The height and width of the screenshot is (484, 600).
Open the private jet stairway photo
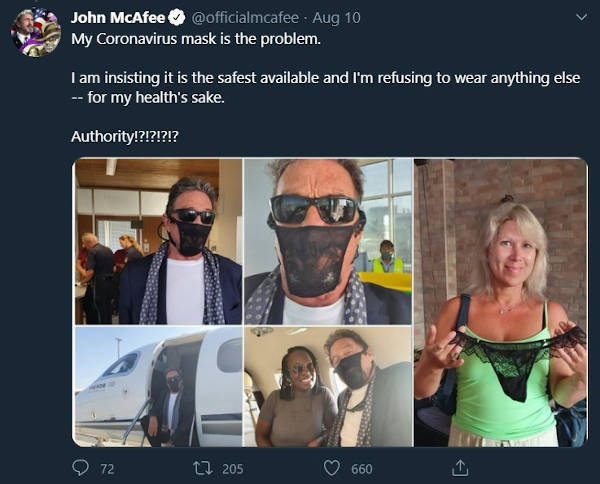[x=157, y=386]
